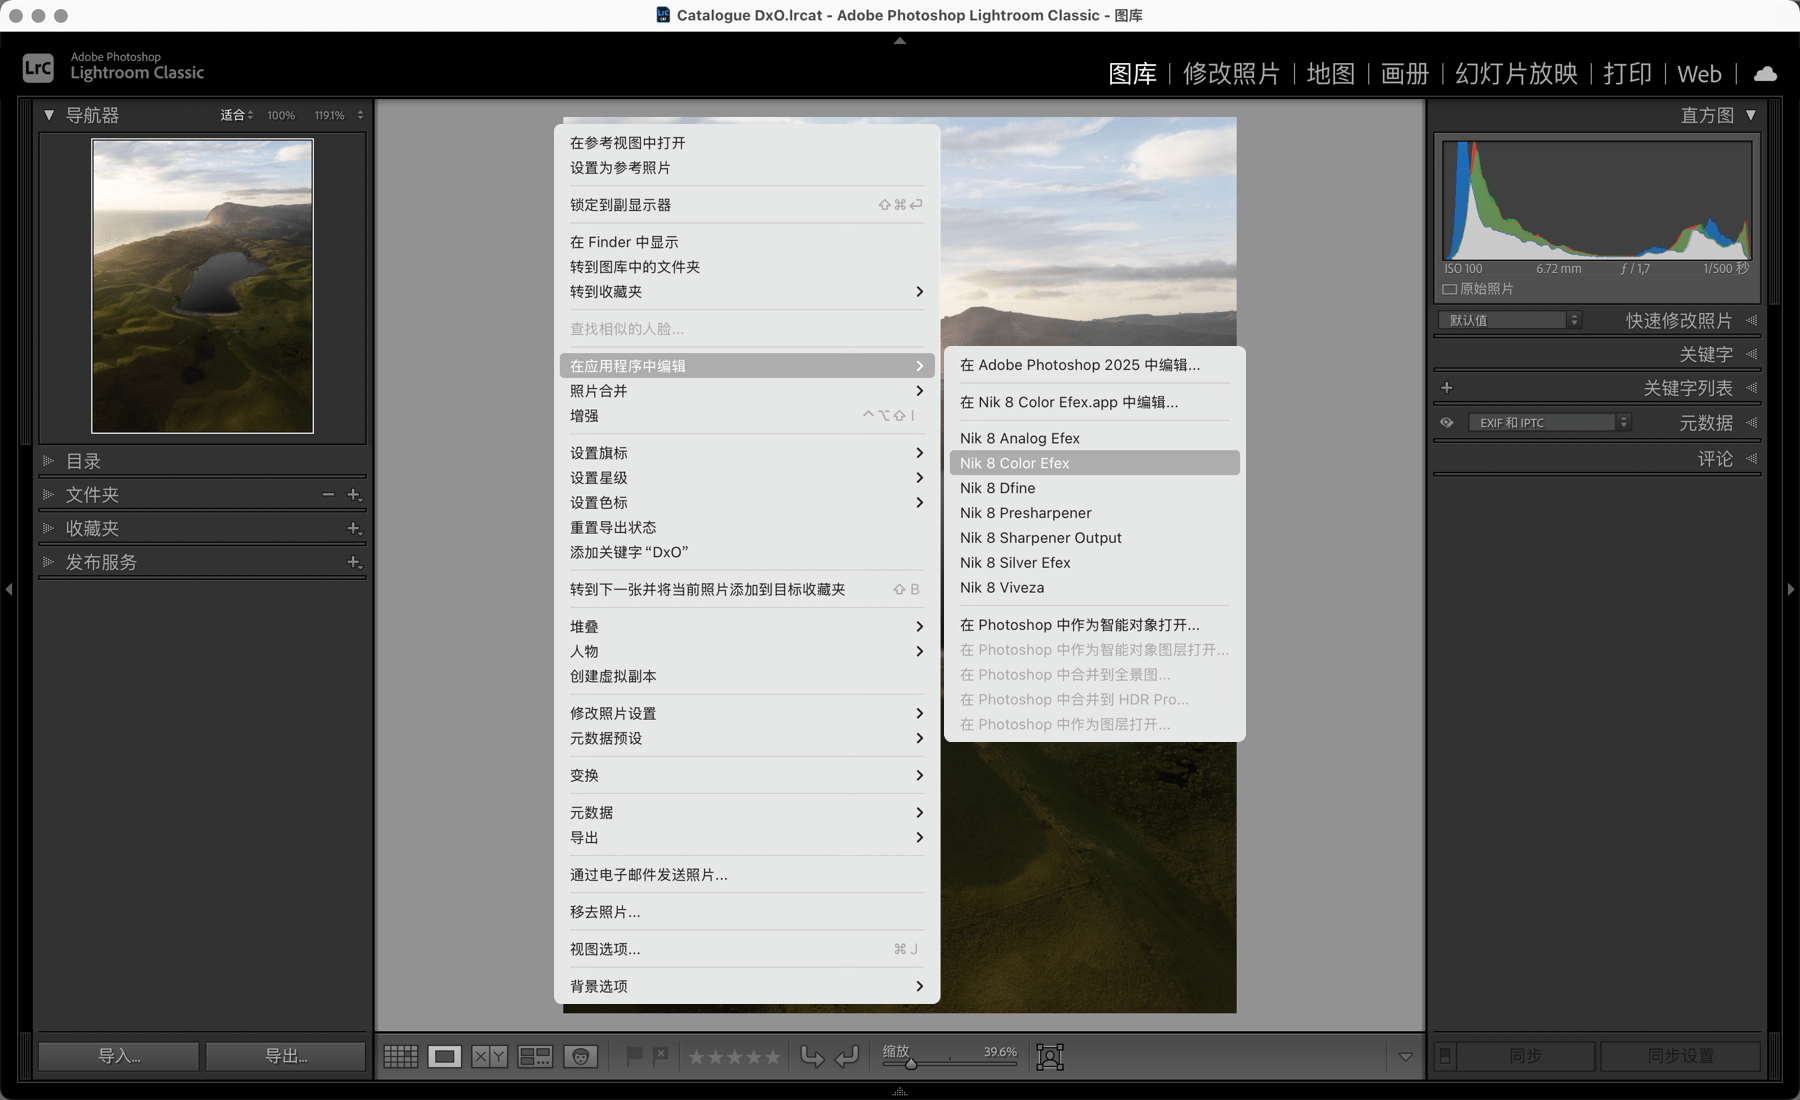The image size is (1800, 1100).
Task: Expand the 文件夹 panel
Action: pos(48,495)
